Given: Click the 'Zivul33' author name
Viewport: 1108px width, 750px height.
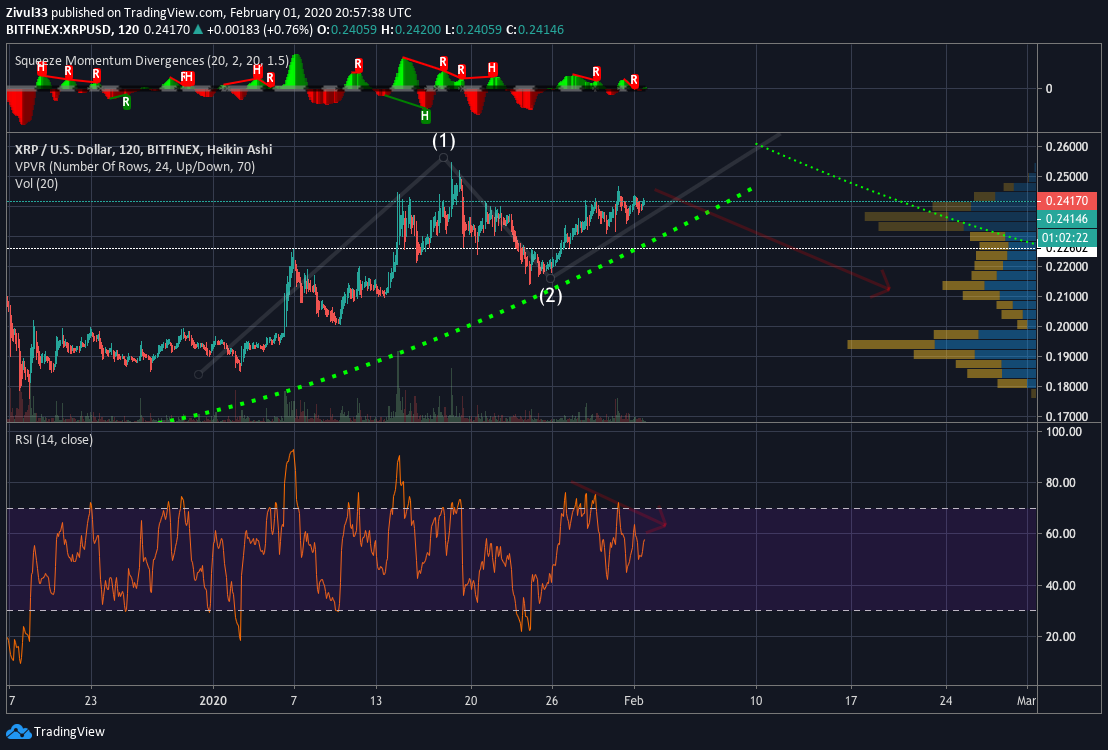Looking at the screenshot, I should pos(27,13).
